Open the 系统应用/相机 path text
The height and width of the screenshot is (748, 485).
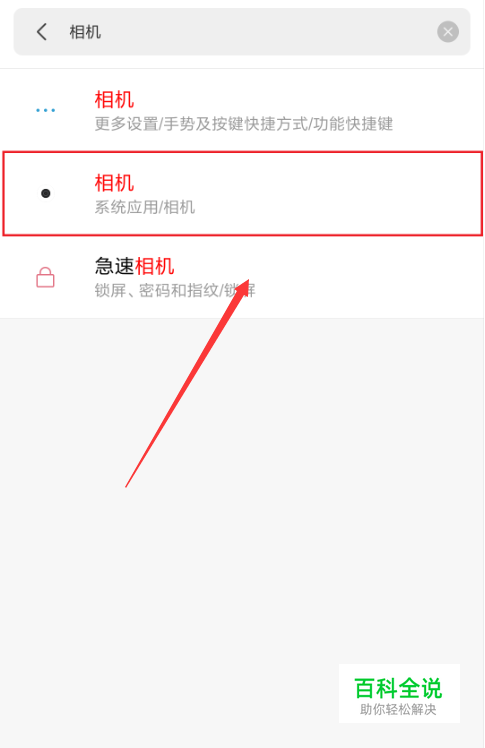(x=145, y=208)
